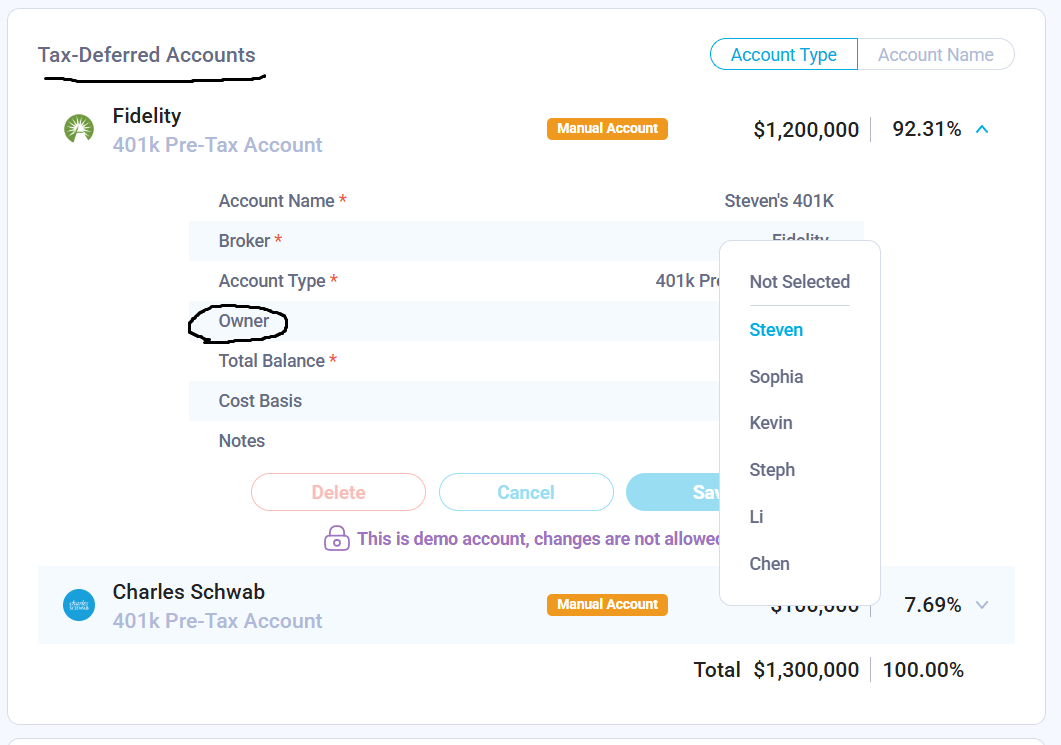Click the 7.69% percentage value

[932, 604]
